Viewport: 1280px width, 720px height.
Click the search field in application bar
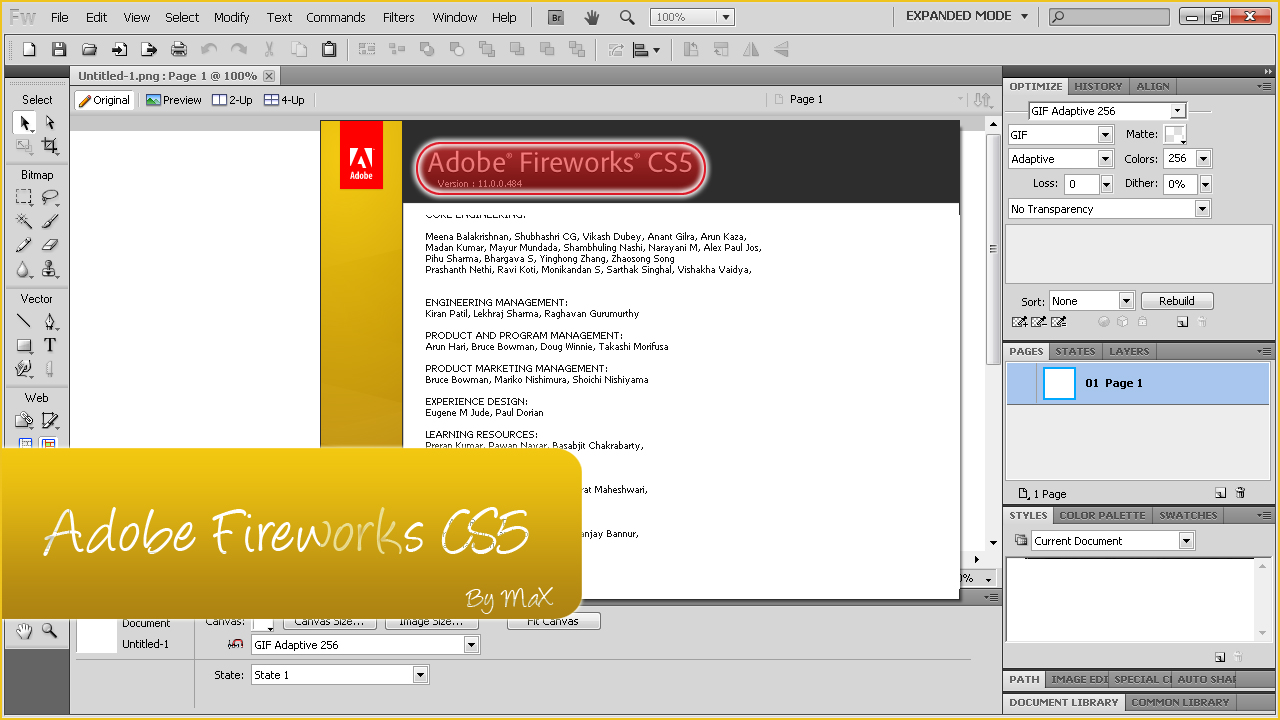[x=1109, y=17]
